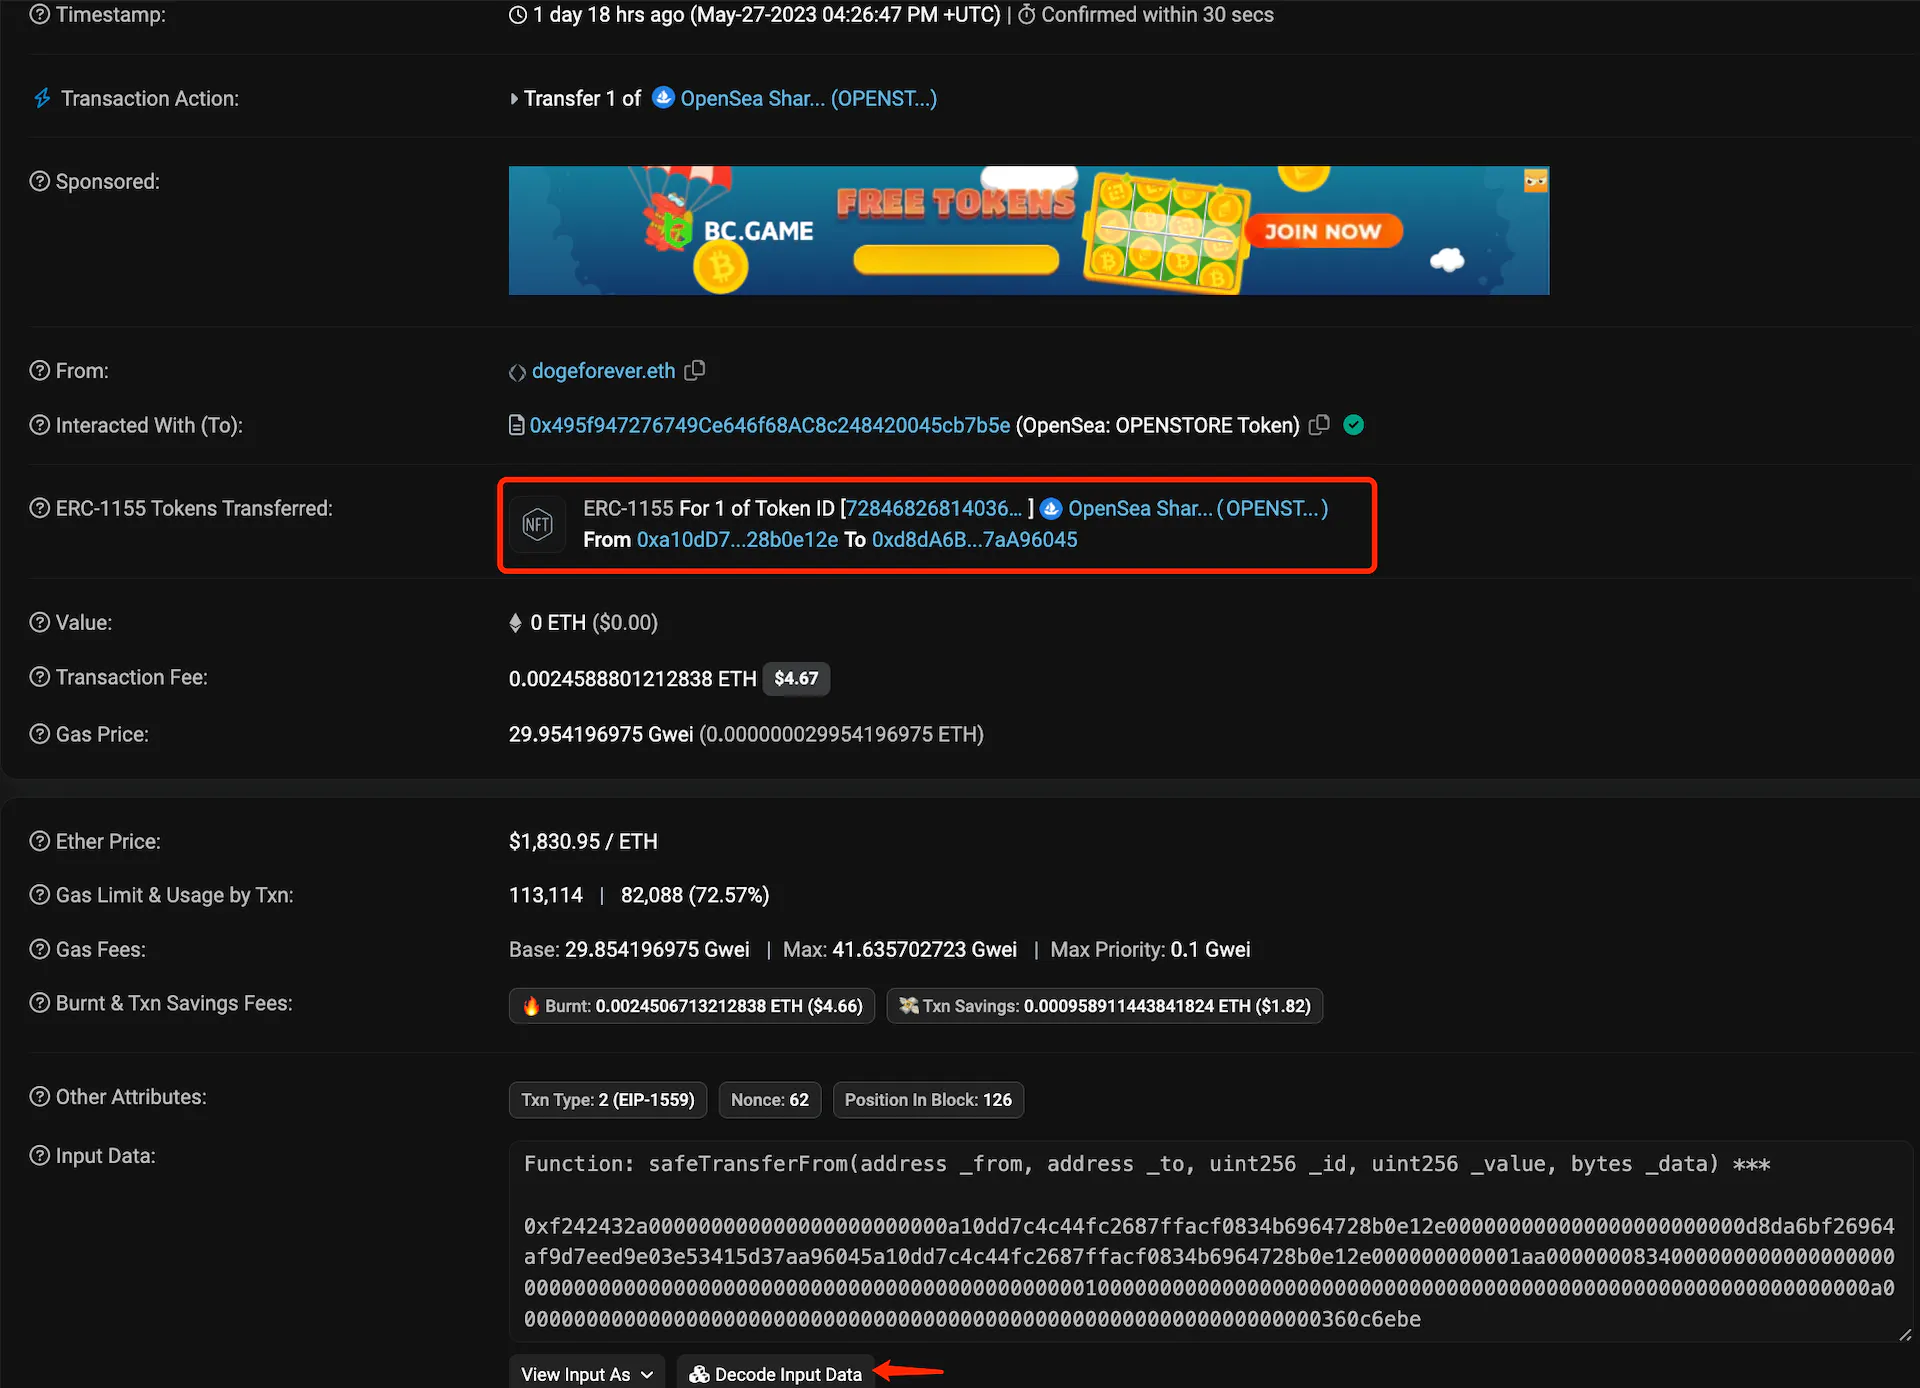Click the OpenSea logo in Transaction Action
The width and height of the screenshot is (1920, 1388).
pos(663,98)
